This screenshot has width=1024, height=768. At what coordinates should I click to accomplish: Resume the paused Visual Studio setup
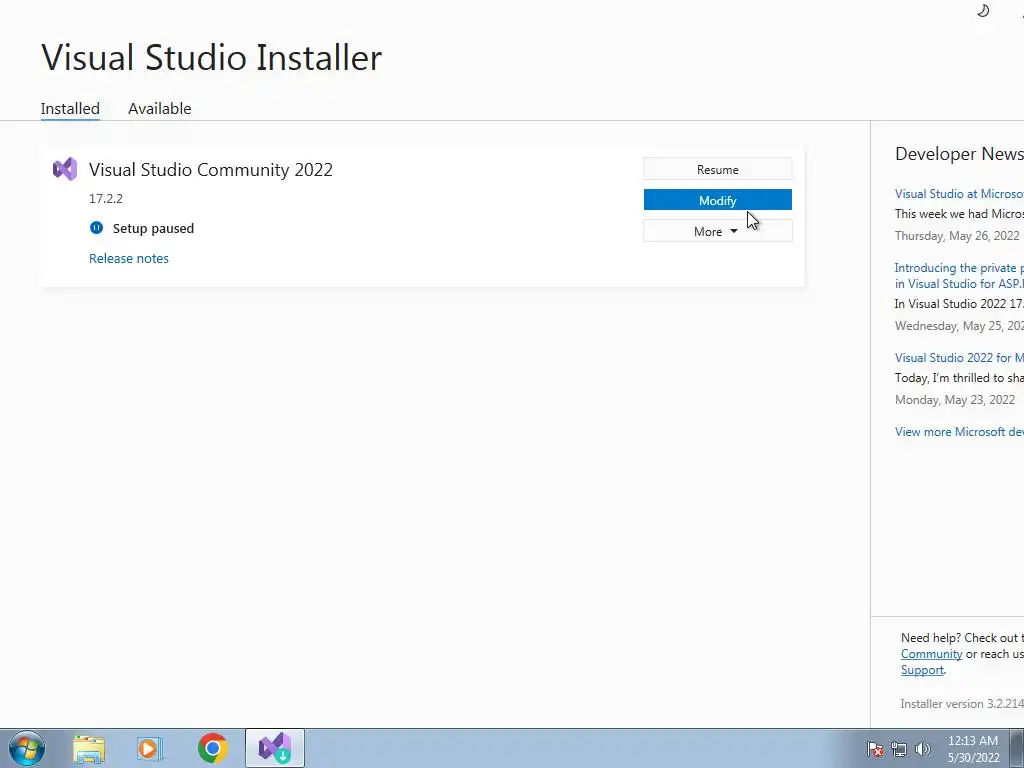(x=718, y=169)
